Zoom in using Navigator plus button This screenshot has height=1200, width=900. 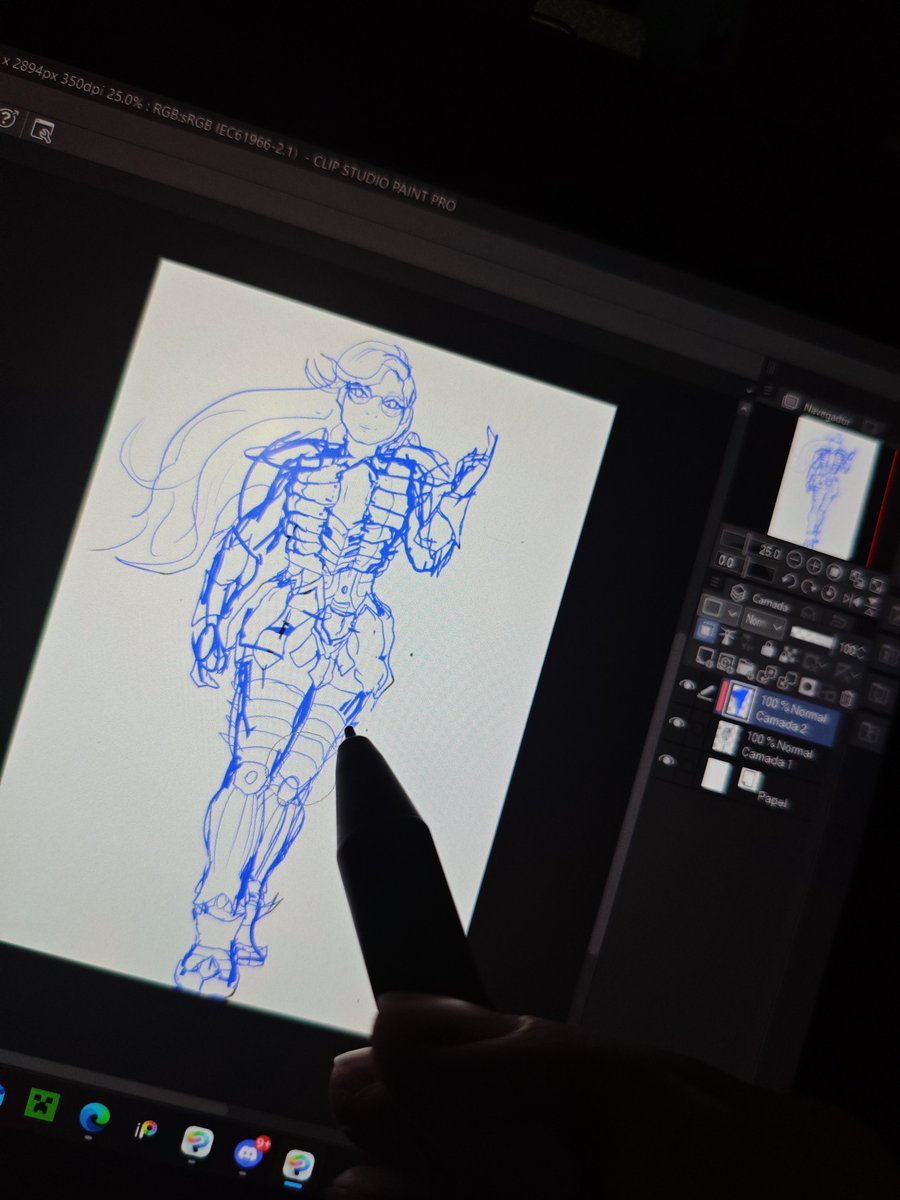tap(814, 565)
